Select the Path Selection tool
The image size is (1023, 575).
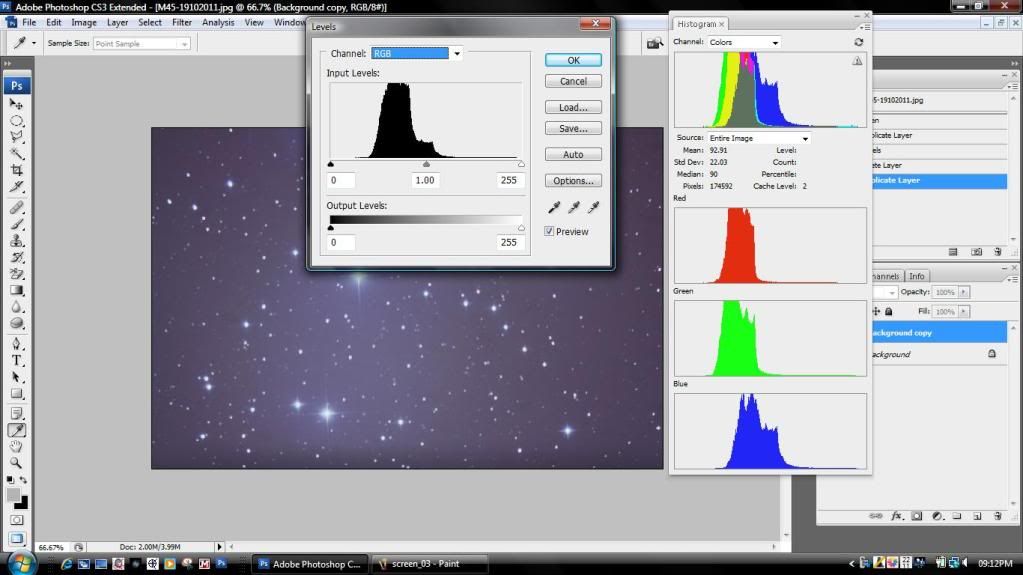(x=16, y=377)
